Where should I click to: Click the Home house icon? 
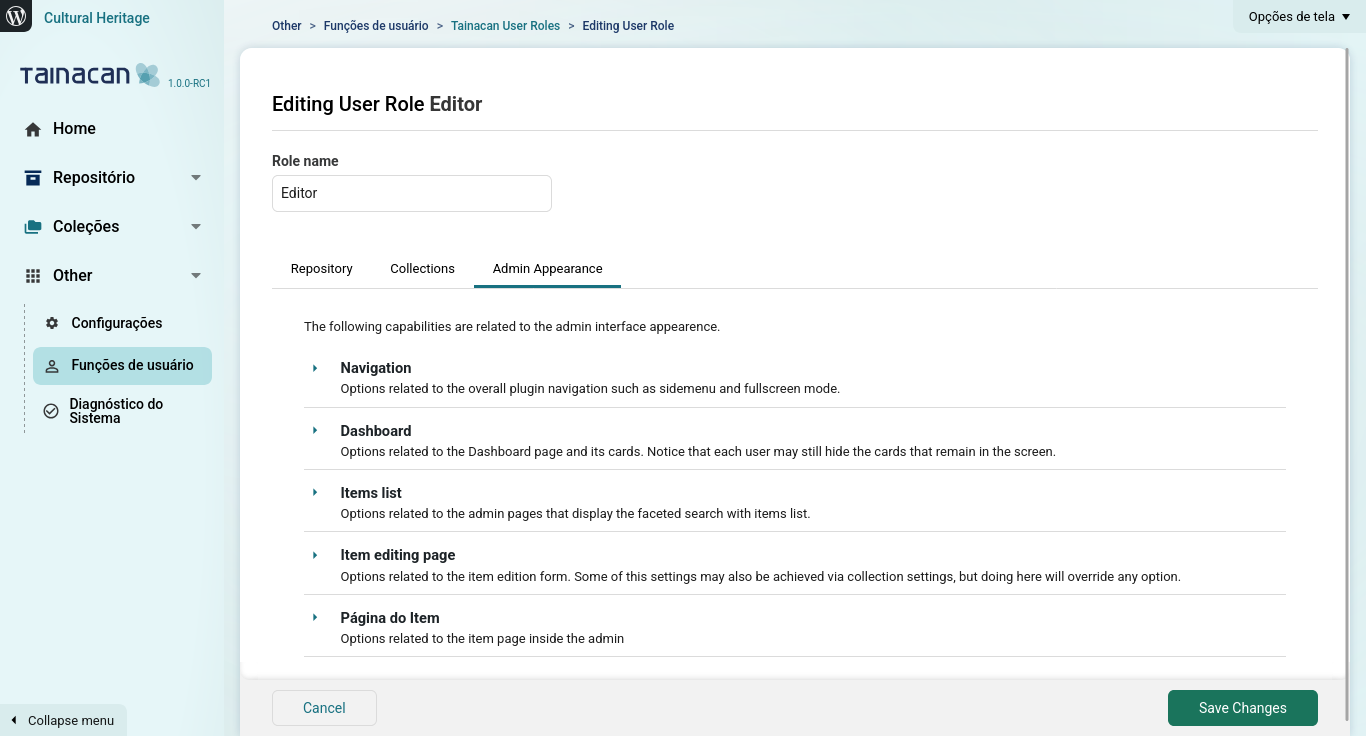click(33, 129)
